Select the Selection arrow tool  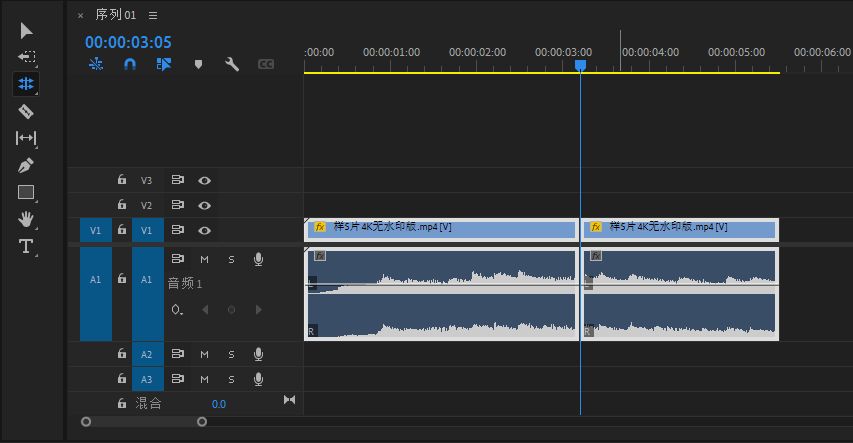tap(26, 31)
